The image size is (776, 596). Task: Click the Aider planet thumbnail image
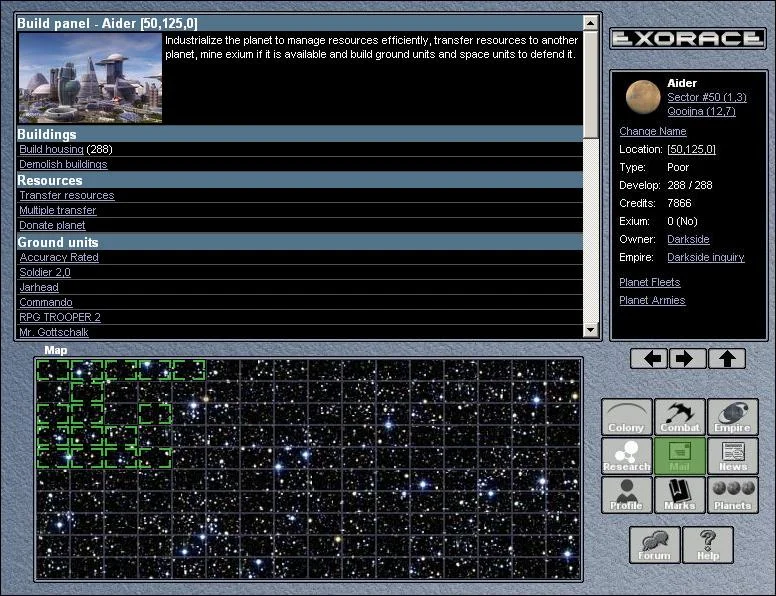pos(643,97)
